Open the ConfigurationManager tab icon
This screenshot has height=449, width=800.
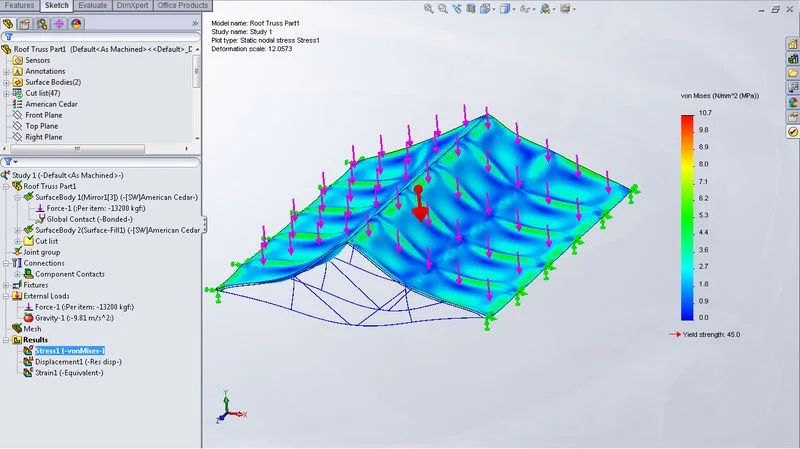tap(43, 22)
